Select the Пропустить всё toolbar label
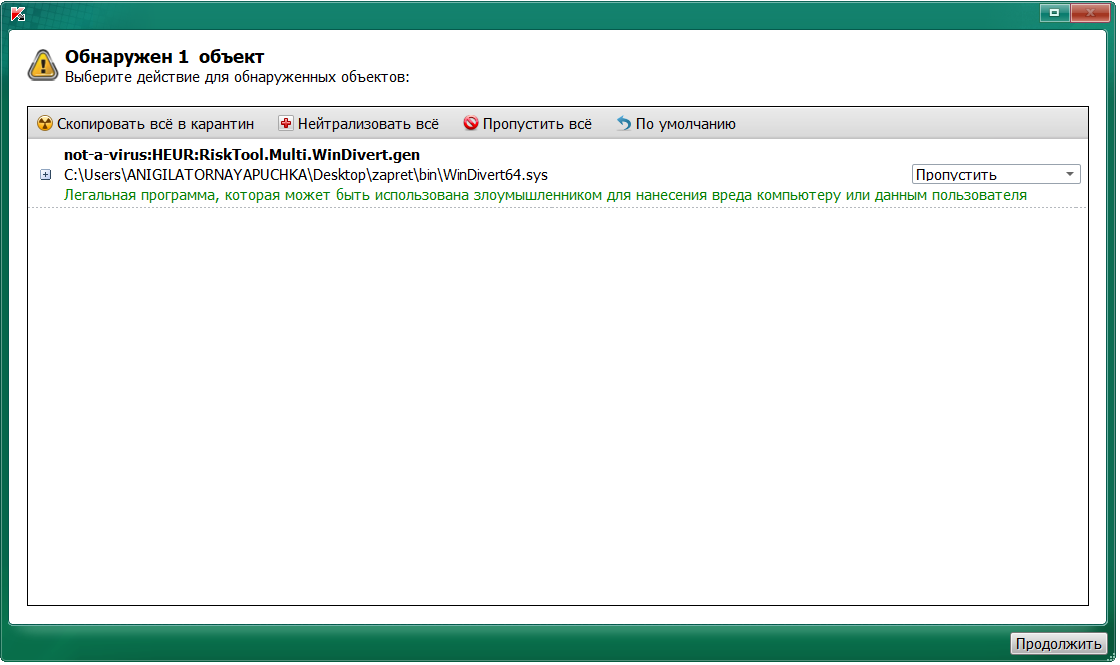The image size is (1120, 665). click(x=537, y=124)
